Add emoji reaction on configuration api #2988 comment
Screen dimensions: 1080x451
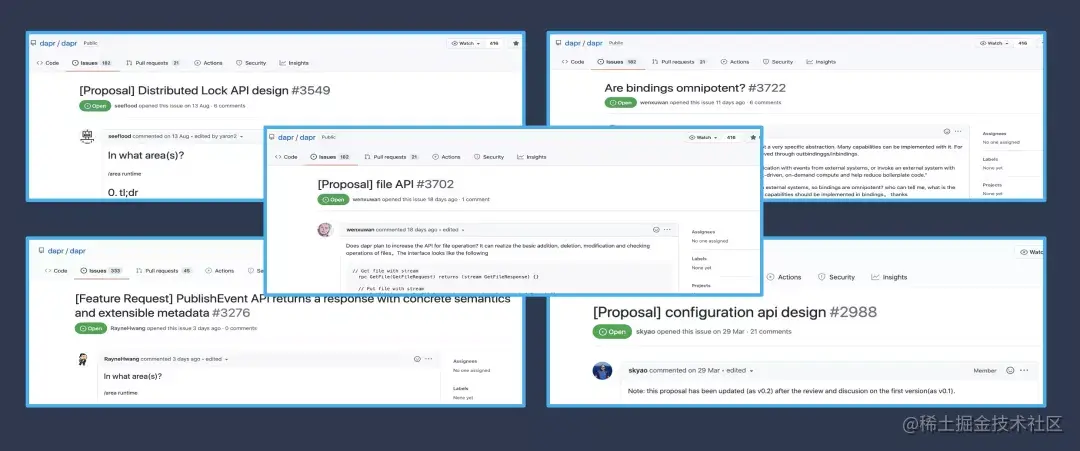[1010, 370]
